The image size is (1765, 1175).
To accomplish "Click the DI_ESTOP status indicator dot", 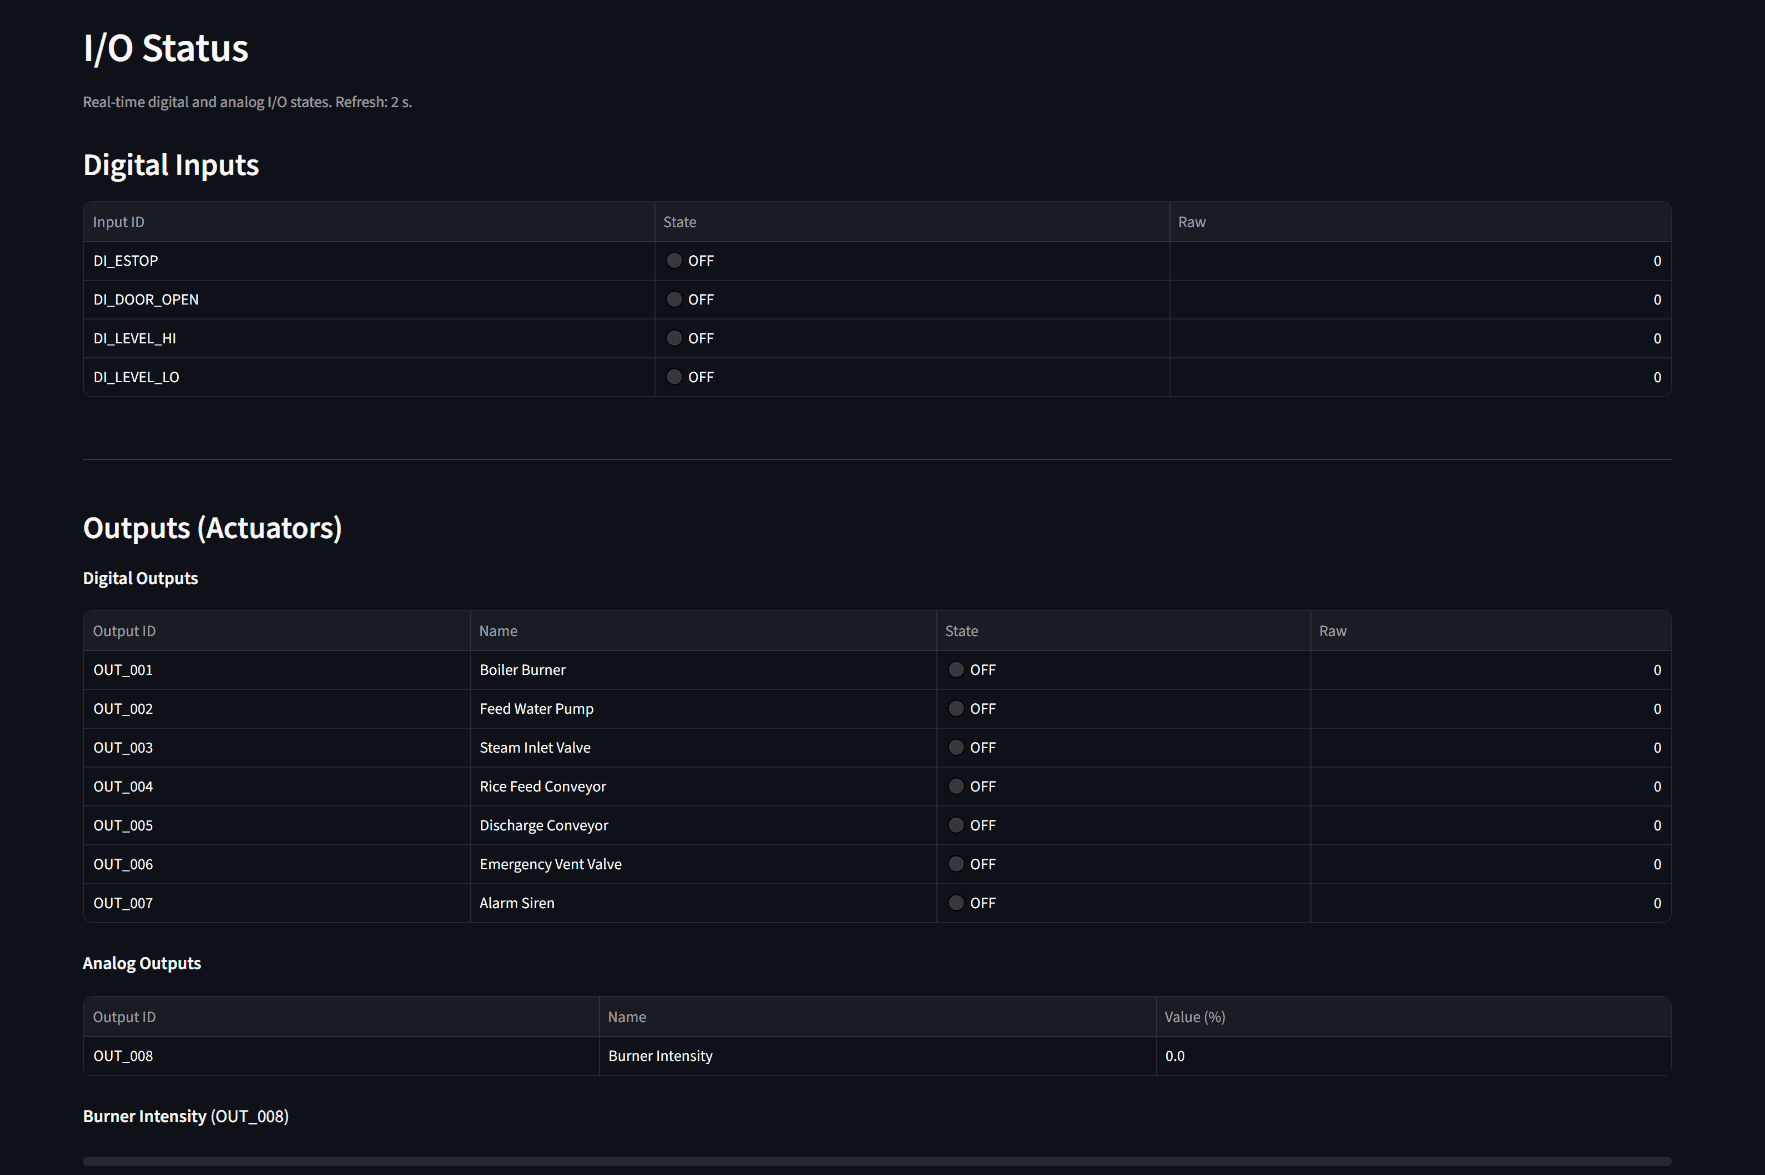I will coord(675,260).
